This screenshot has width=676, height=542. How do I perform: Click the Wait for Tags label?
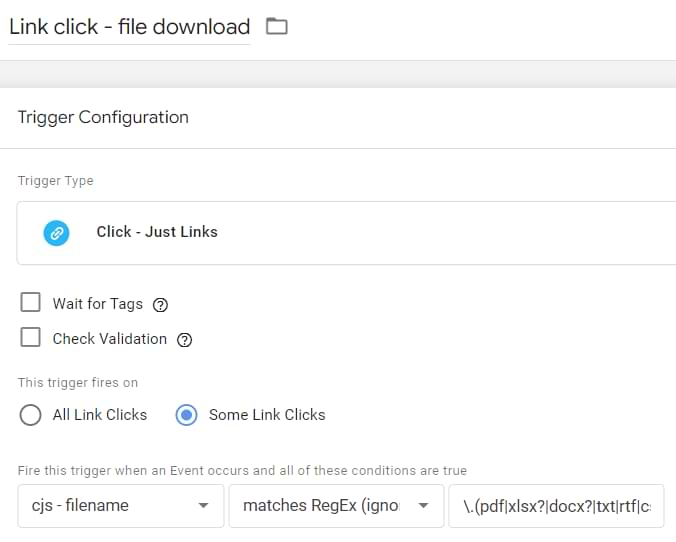click(98, 304)
